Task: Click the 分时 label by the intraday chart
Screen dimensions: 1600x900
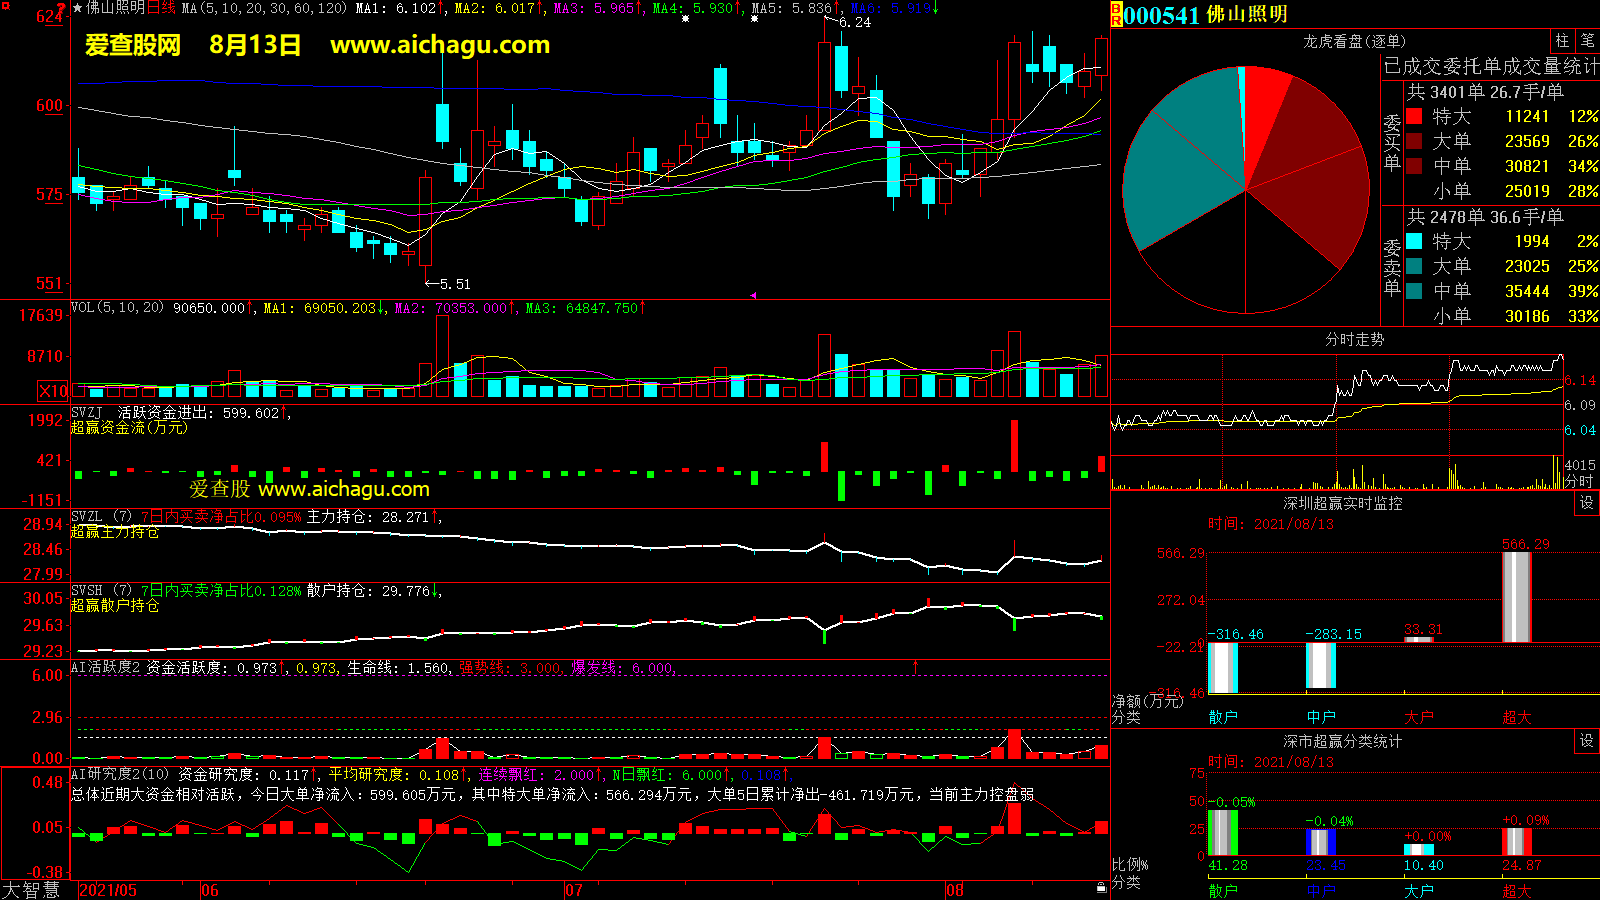Action: click(1579, 481)
